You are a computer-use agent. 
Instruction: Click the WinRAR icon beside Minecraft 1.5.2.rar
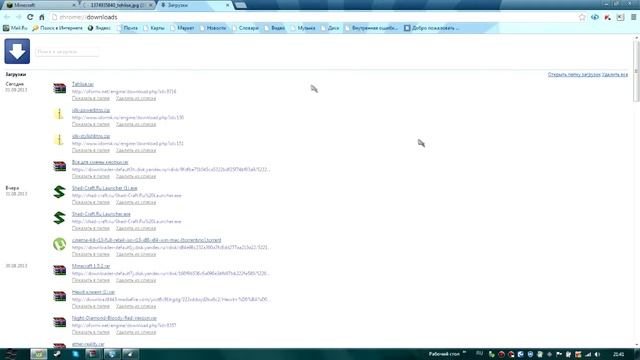coord(59,270)
